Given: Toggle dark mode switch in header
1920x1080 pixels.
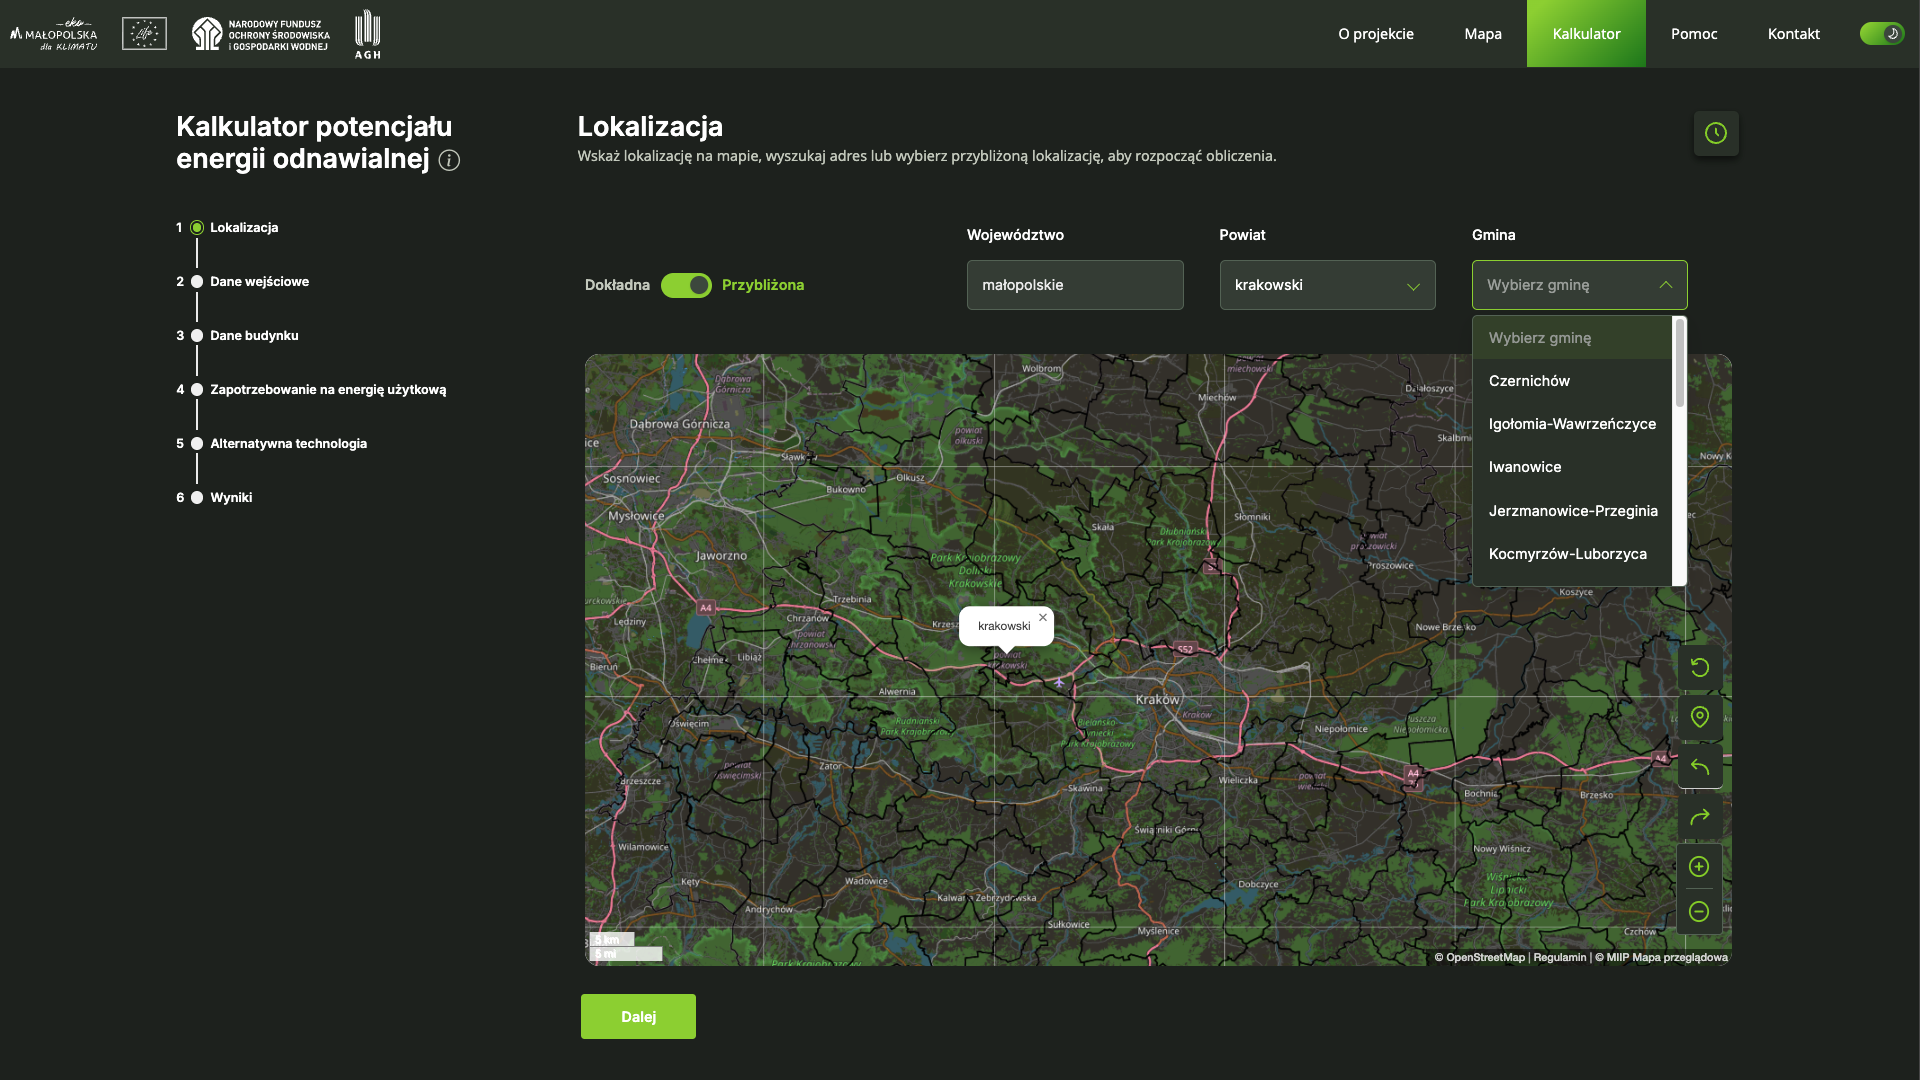Looking at the screenshot, I should click(1881, 34).
